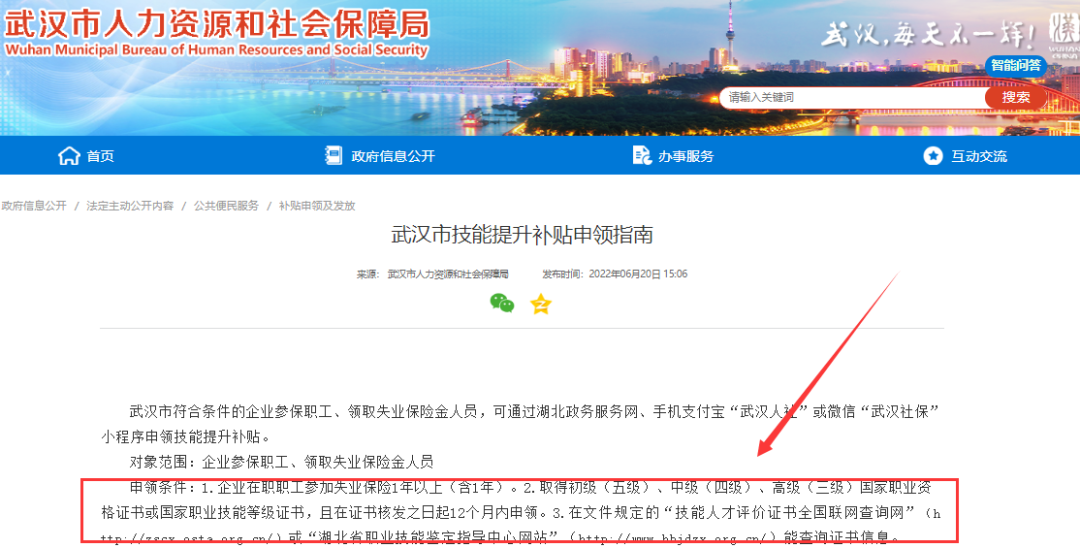Click the article title 武汉市技能提升补贴申领指南
This screenshot has height=548, width=1080.
click(x=521, y=235)
